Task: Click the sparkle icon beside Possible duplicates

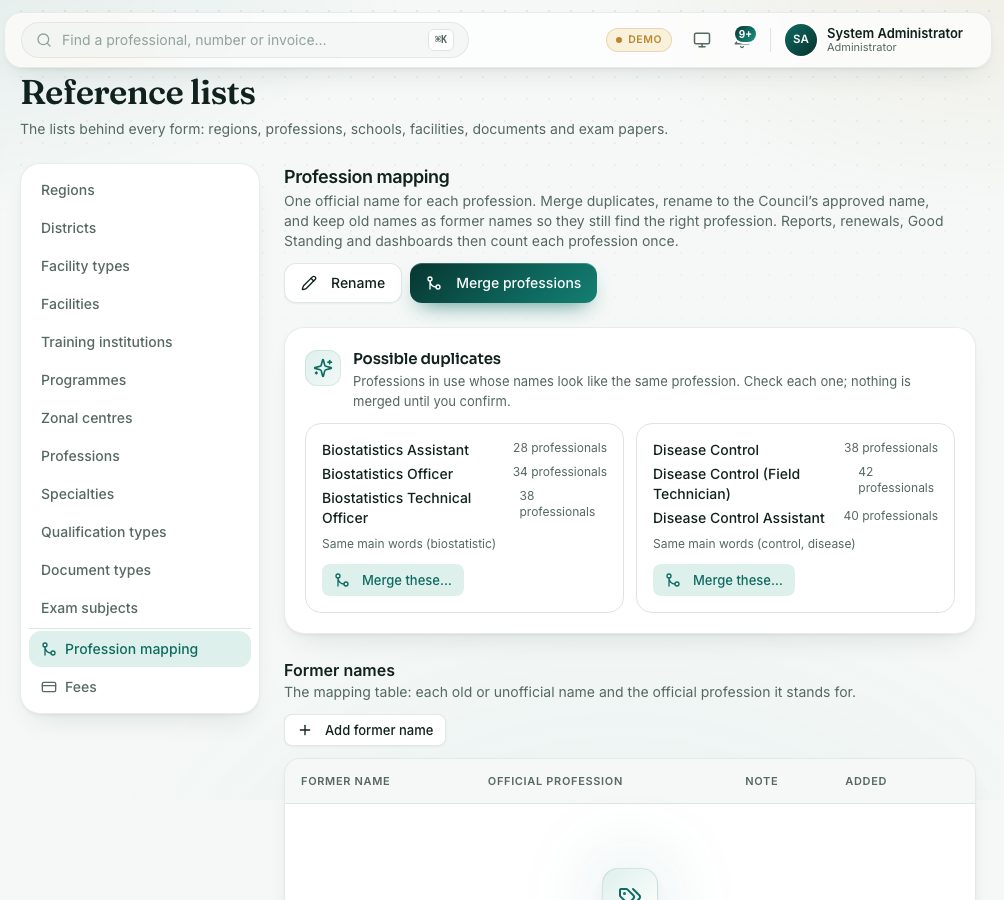Action: click(x=323, y=368)
